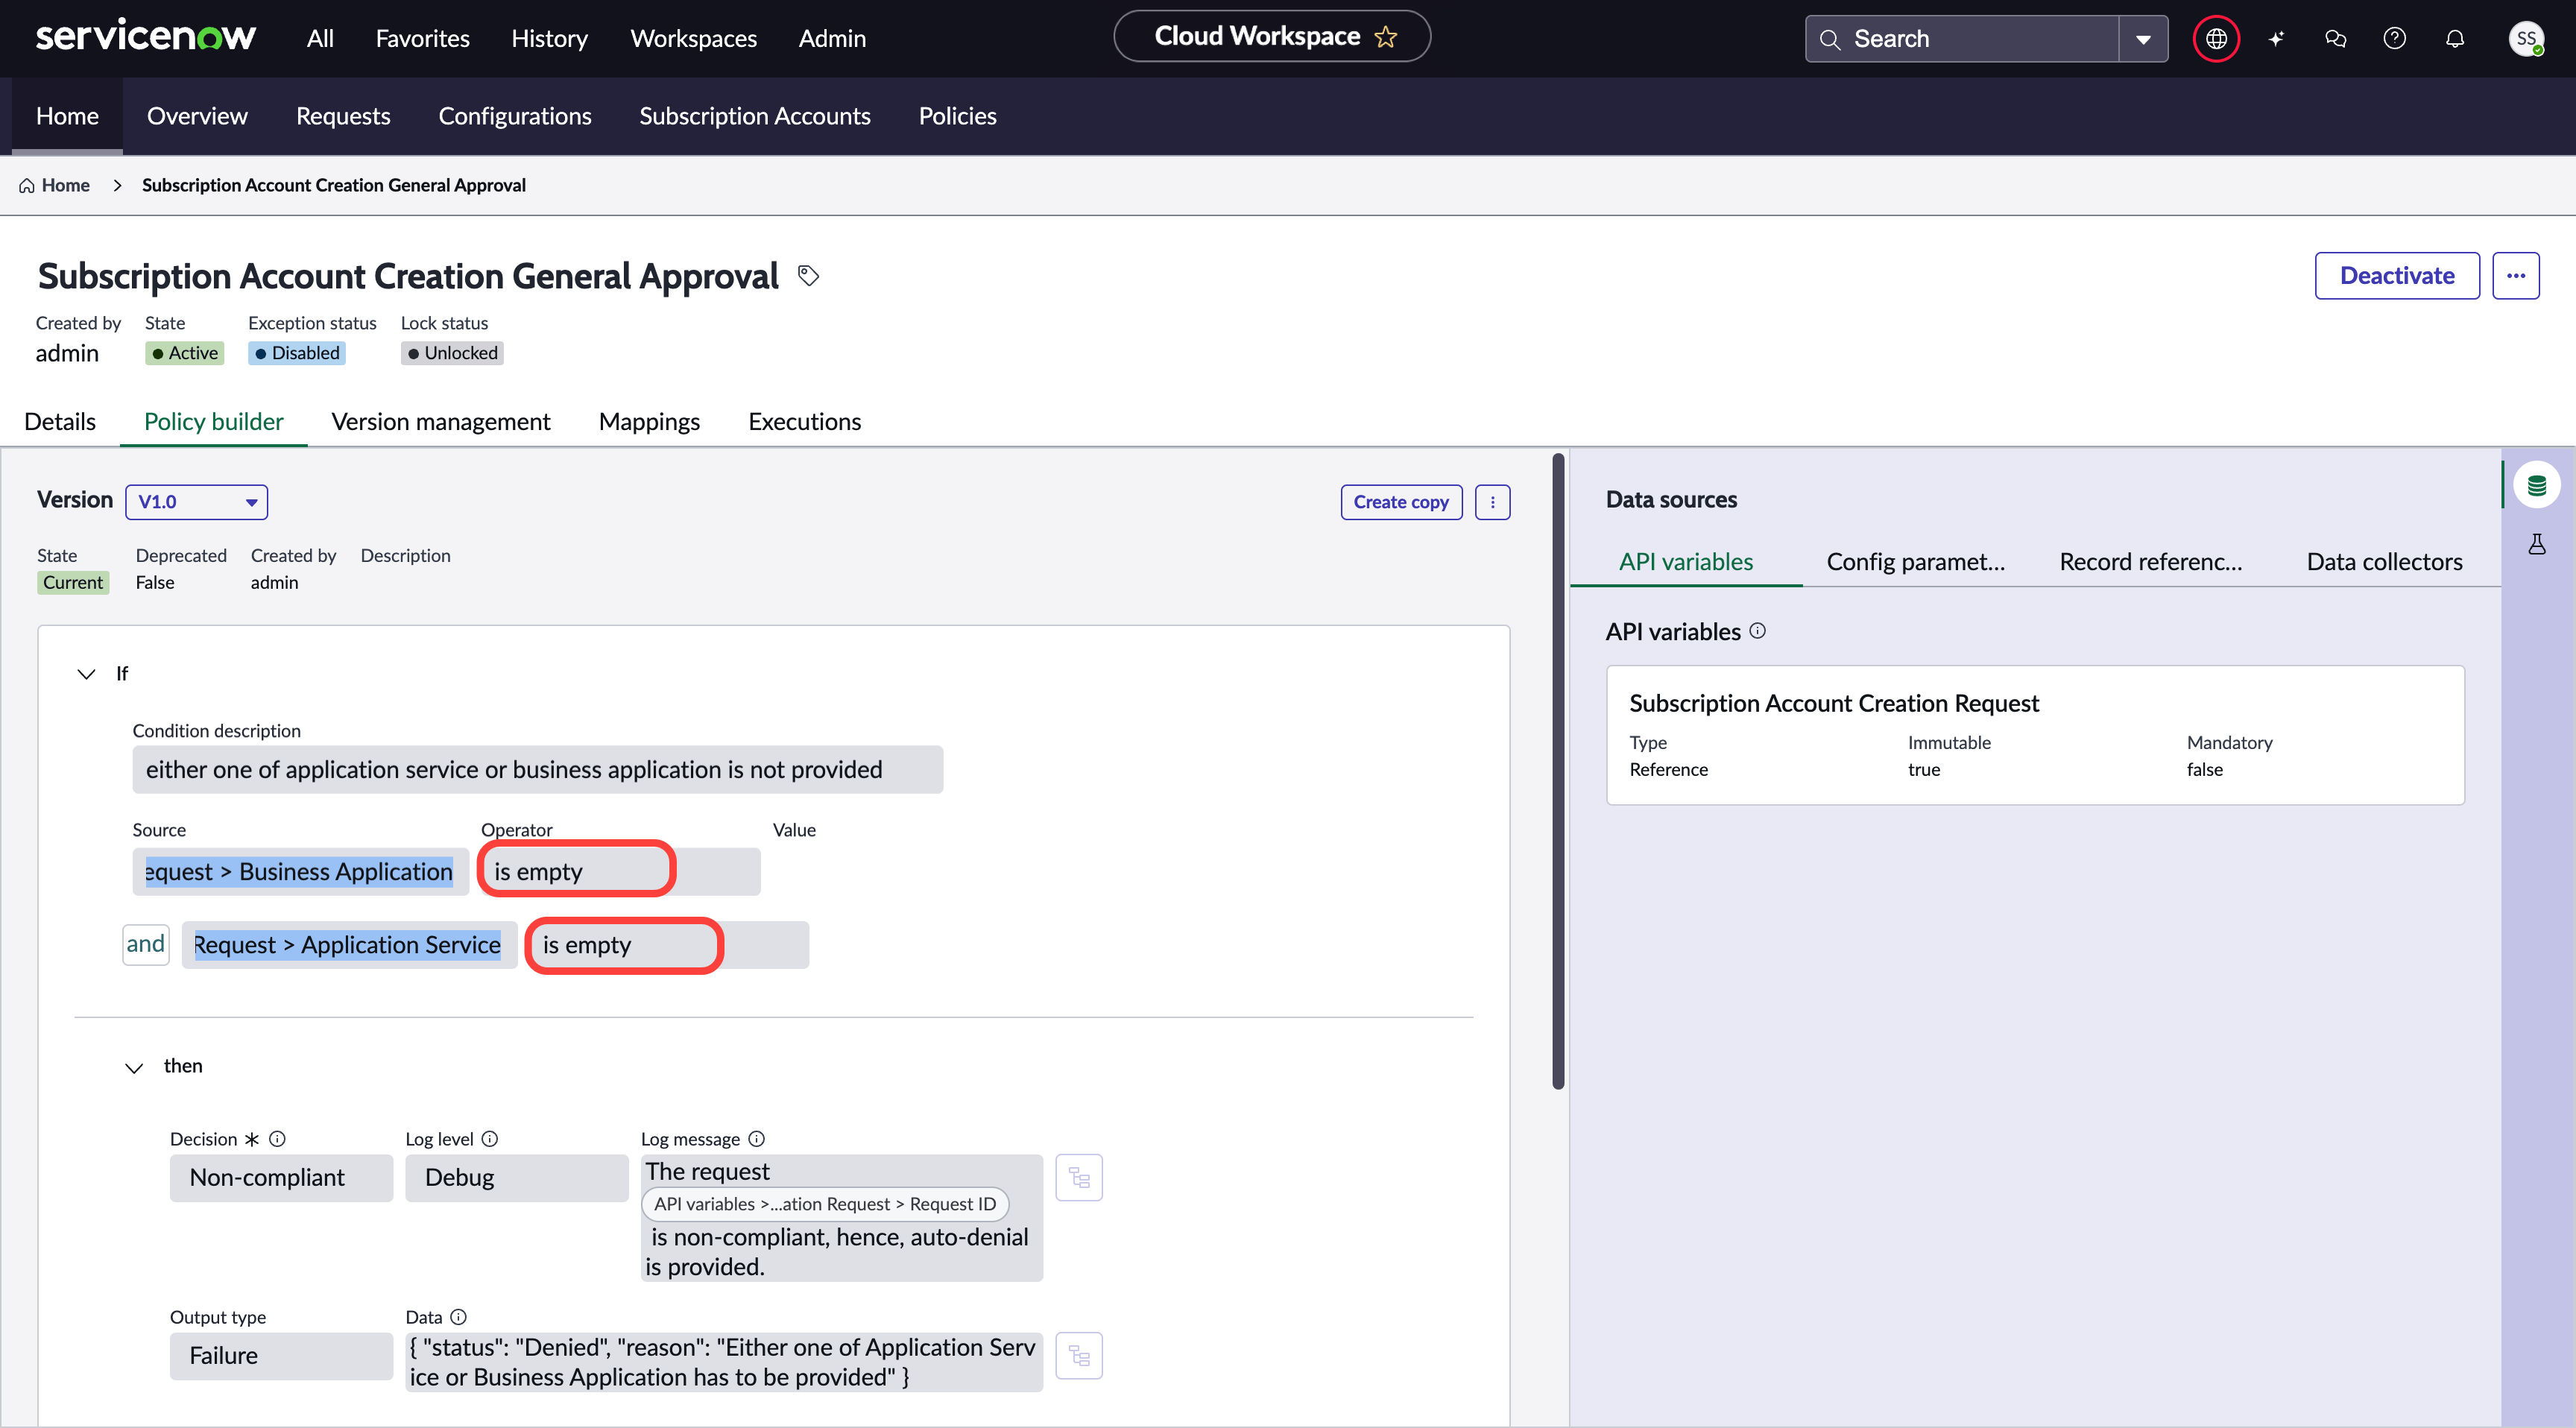This screenshot has height=1428, width=2576.
Task: Click the Home breadcrumb link
Action: (65, 186)
